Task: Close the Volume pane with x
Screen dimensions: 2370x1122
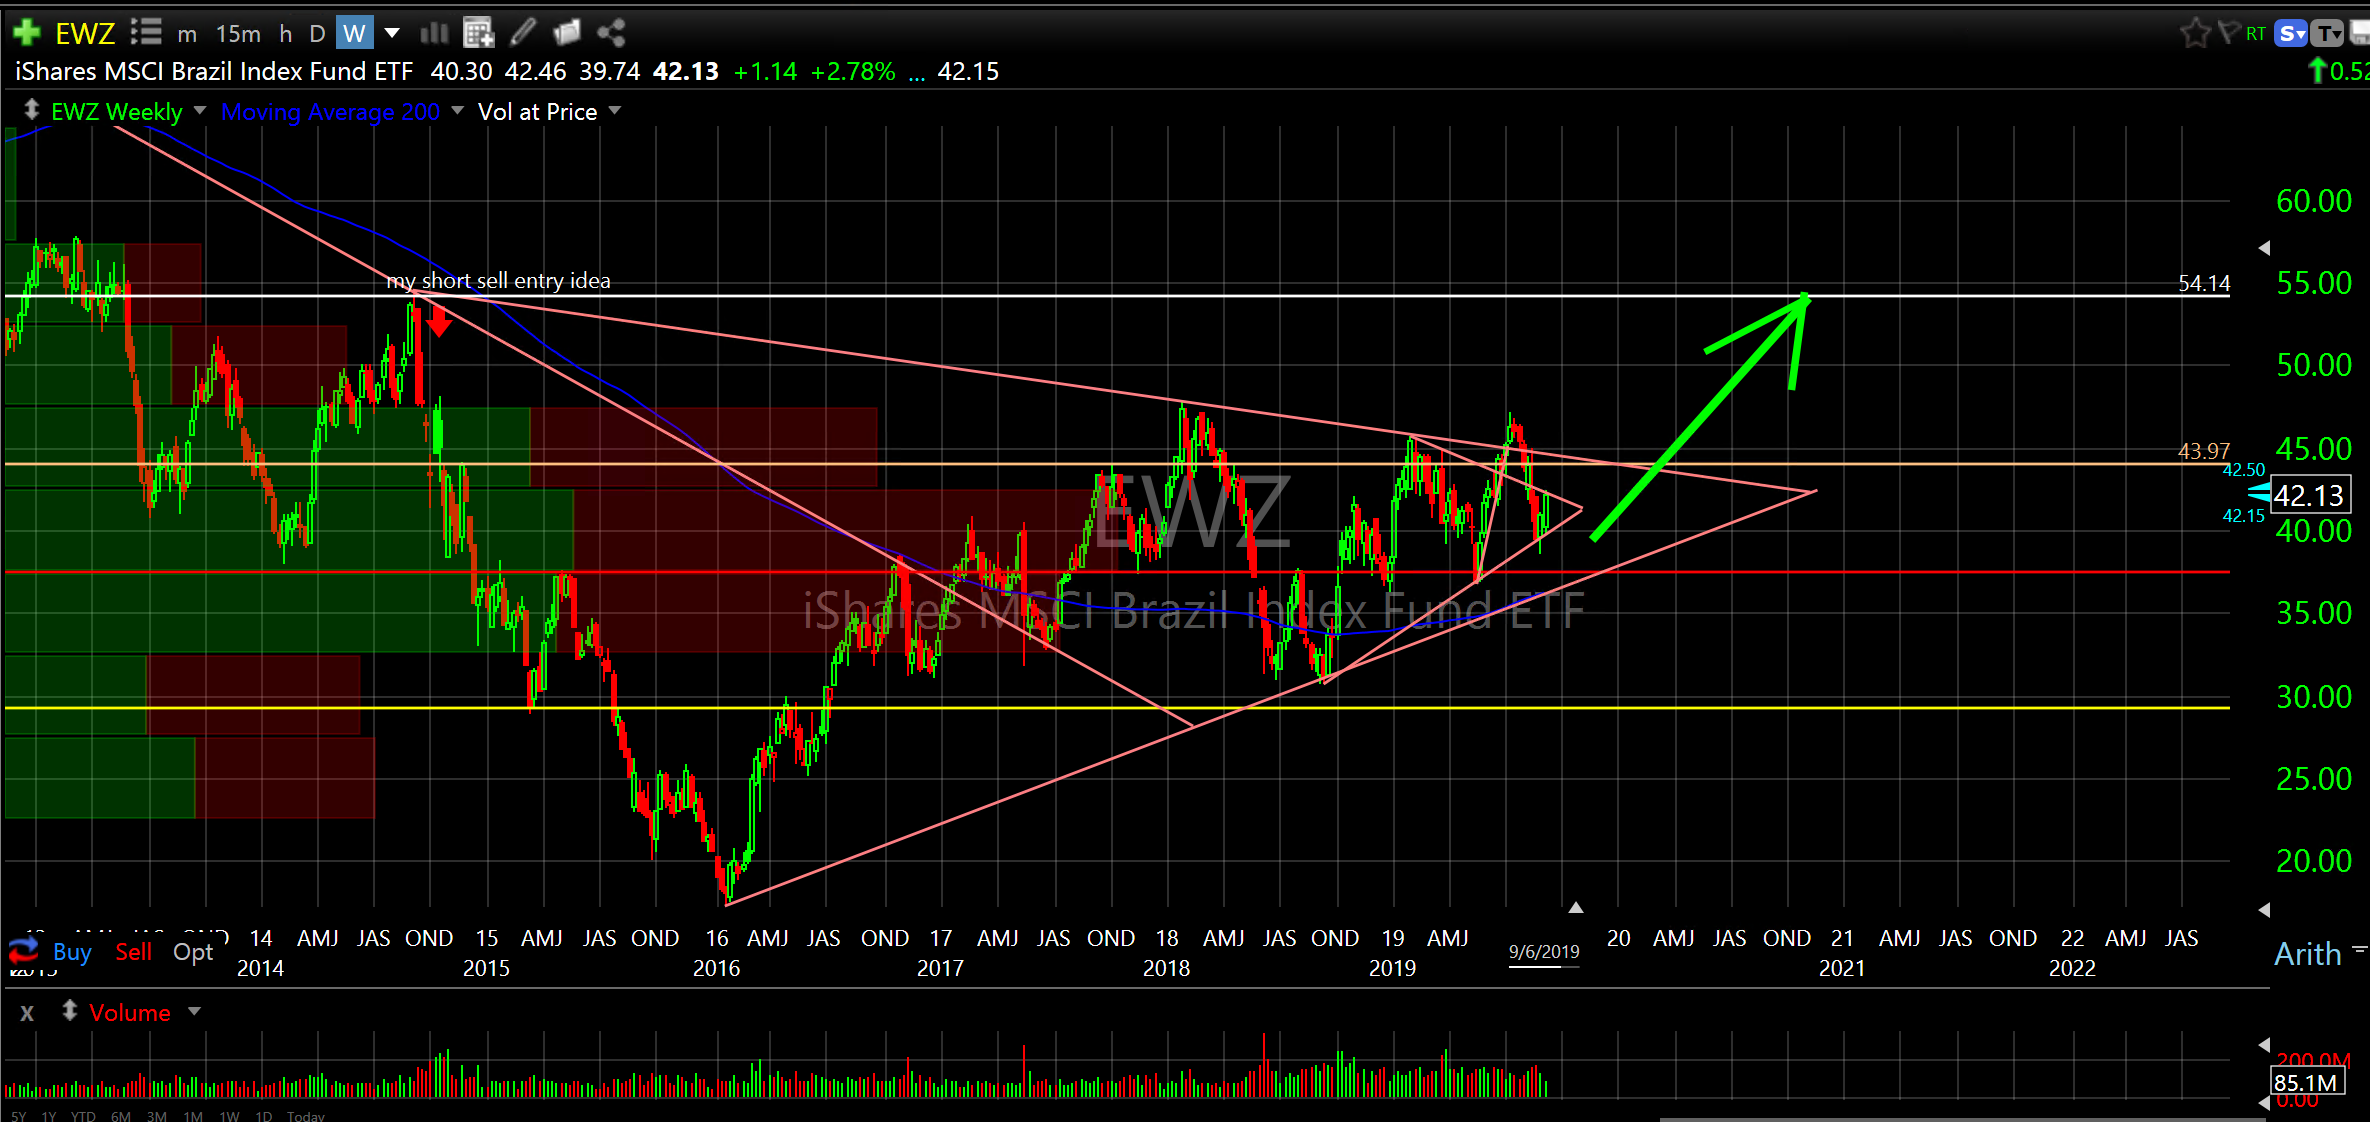Action: (x=27, y=1013)
